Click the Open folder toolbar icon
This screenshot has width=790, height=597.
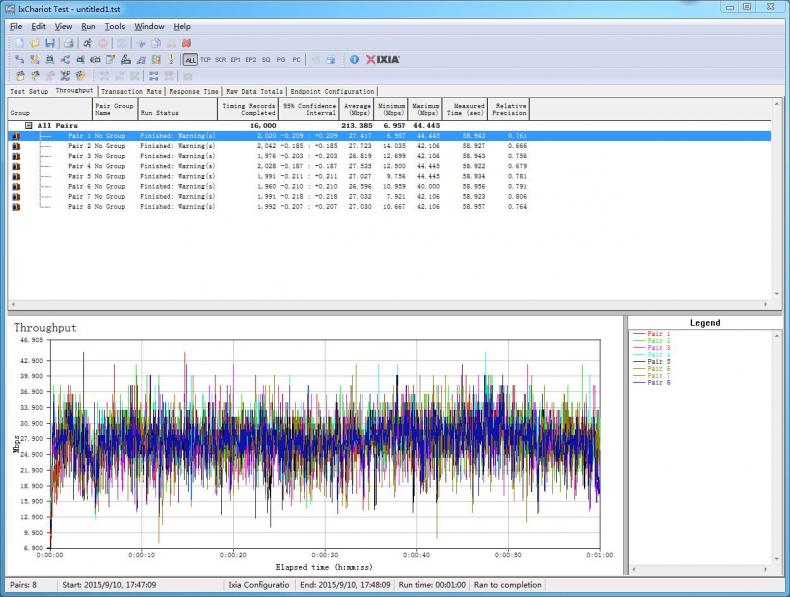[35, 43]
